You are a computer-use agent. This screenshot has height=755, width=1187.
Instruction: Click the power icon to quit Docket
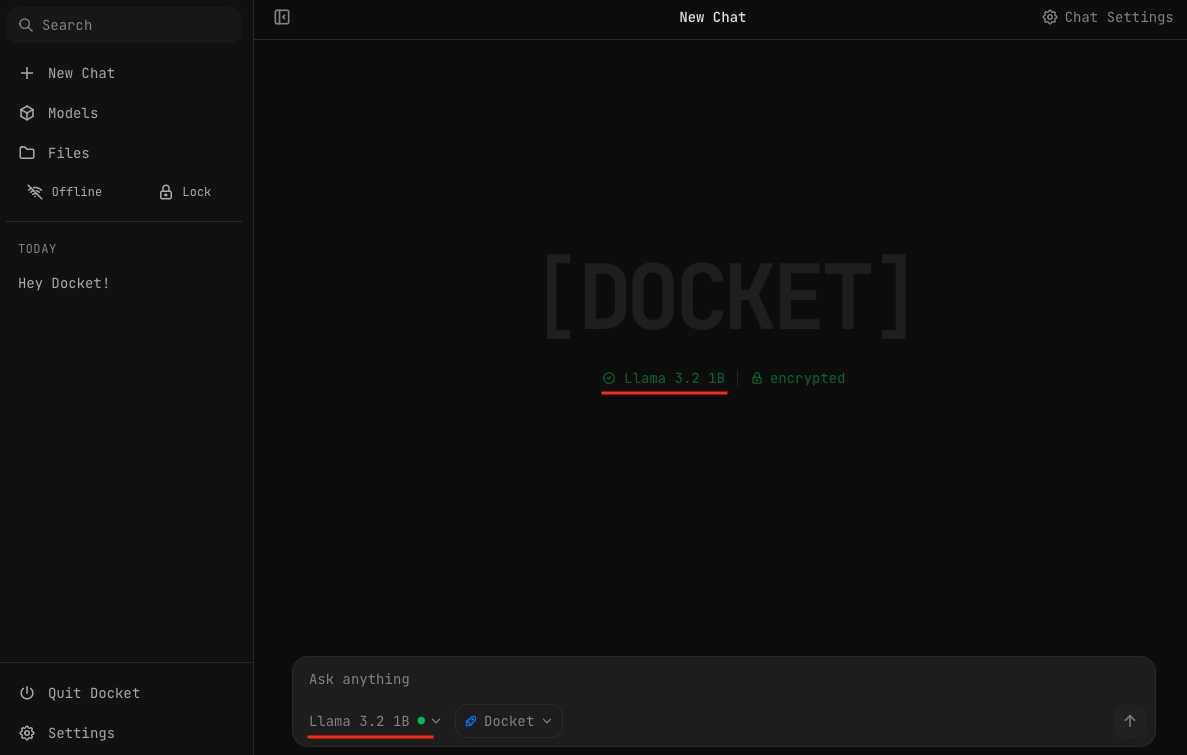(27, 693)
